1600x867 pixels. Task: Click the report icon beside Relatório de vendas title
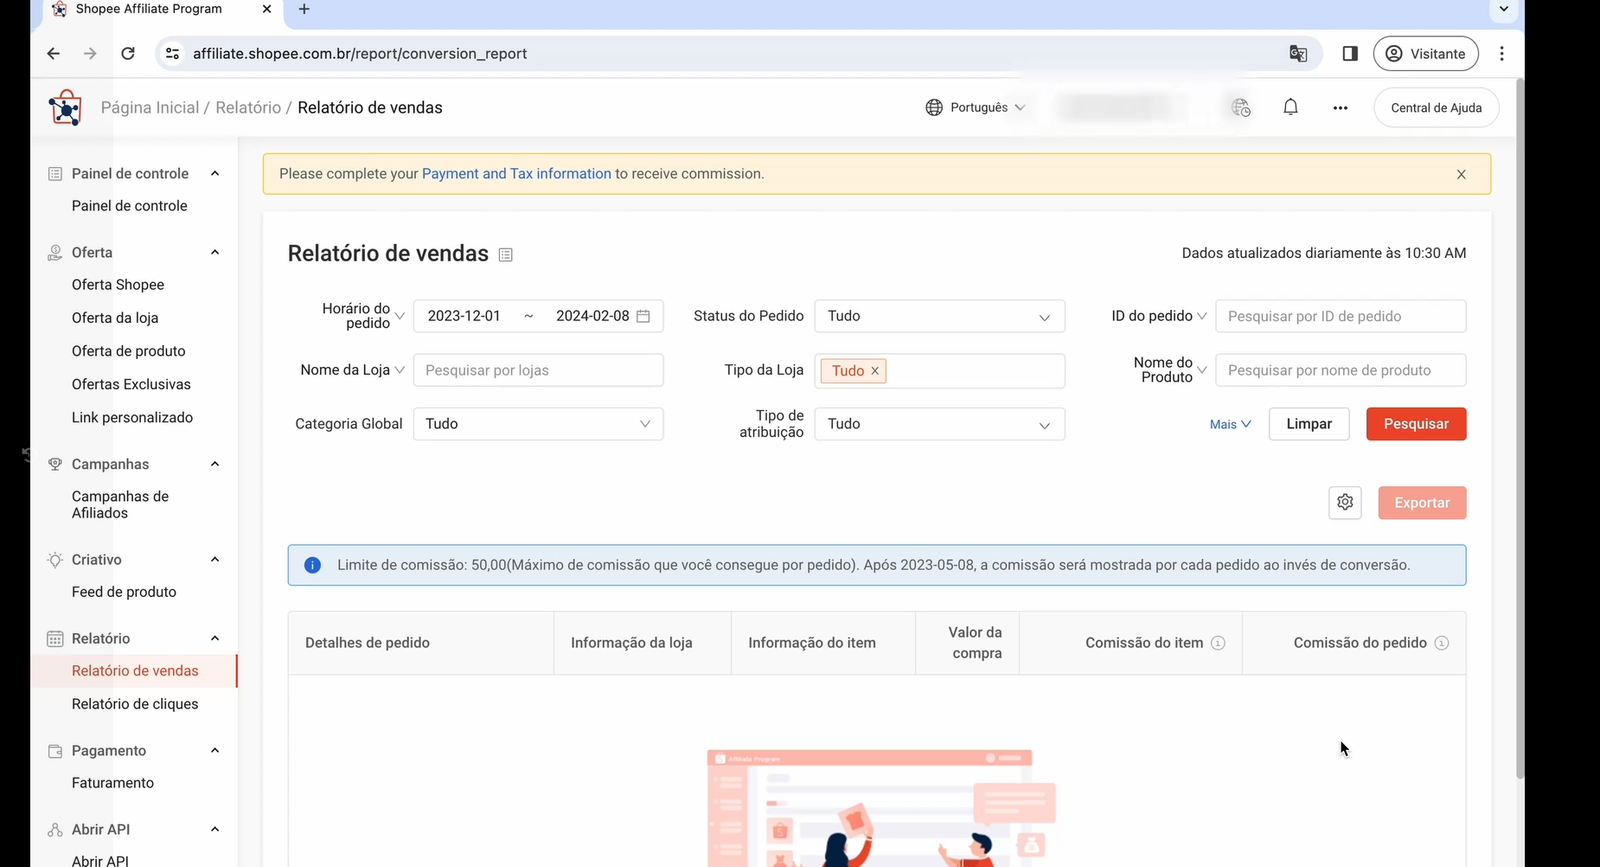tap(506, 255)
